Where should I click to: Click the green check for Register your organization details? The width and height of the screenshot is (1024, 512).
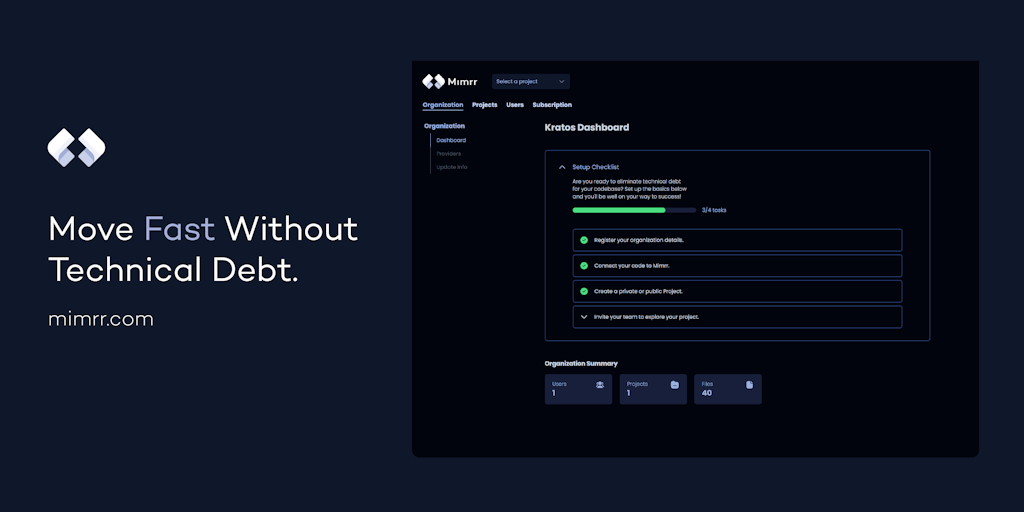pos(584,240)
